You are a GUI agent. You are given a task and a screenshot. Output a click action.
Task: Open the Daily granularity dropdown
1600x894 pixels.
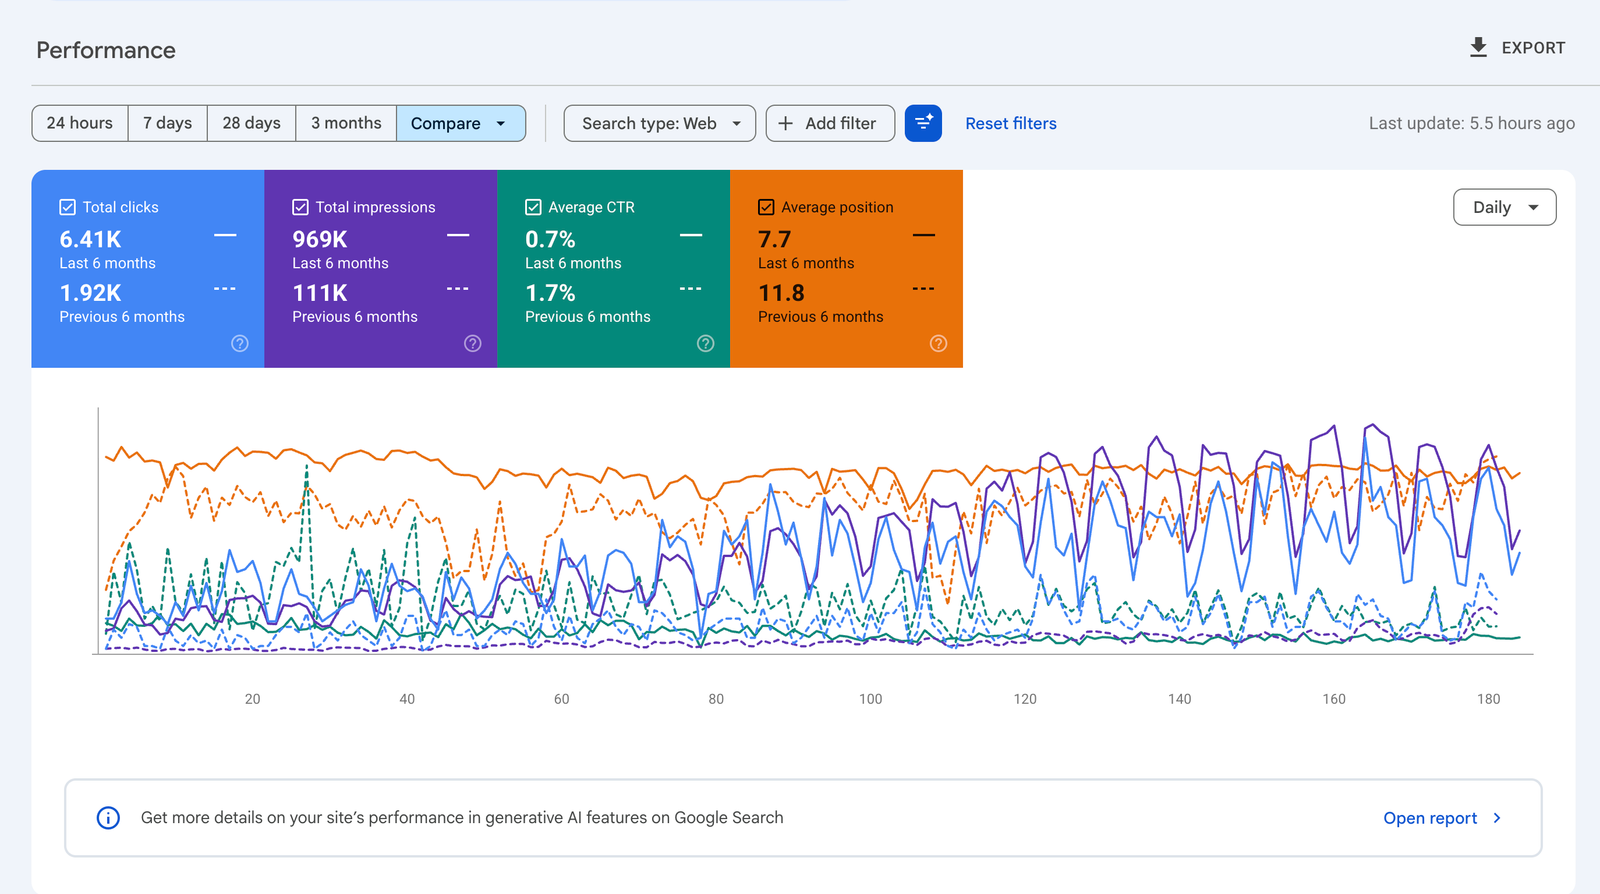pos(1504,207)
